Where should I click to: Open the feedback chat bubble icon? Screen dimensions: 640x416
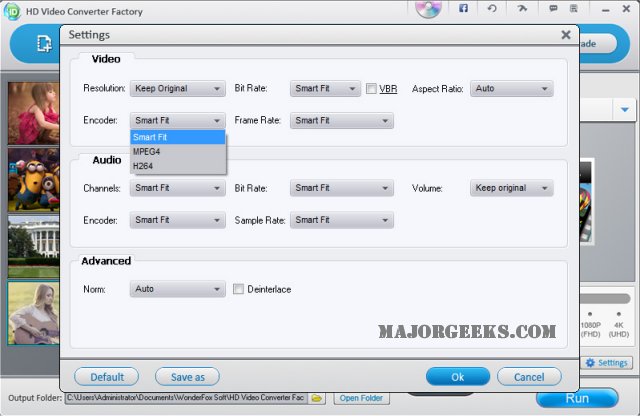click(553, 8)
